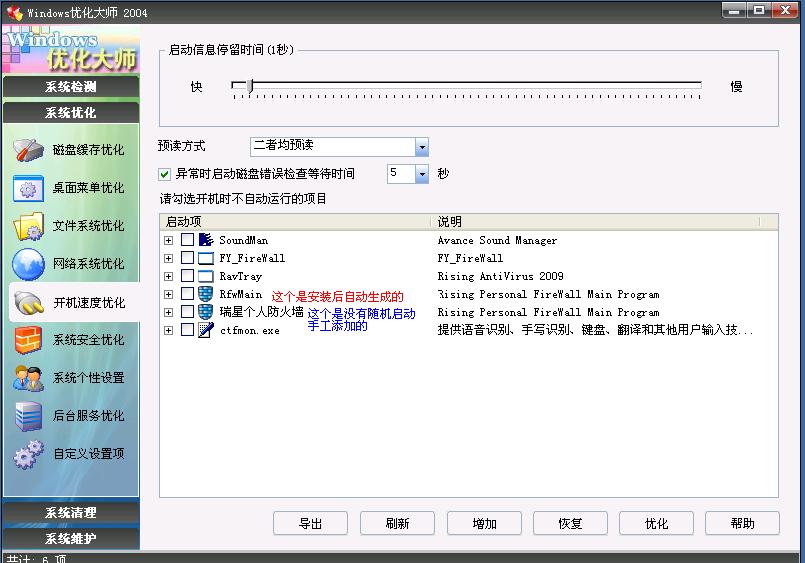Click the 恢复 button

570,523
